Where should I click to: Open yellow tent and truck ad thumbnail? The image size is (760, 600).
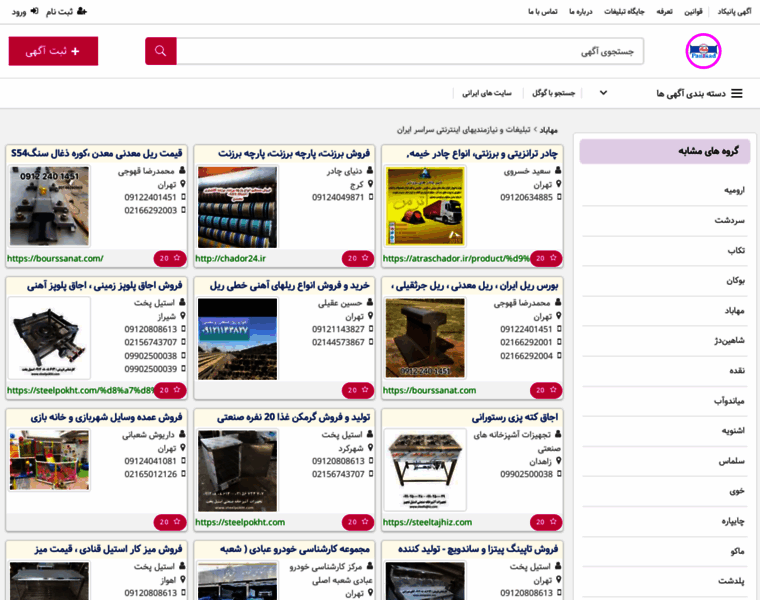point(425,206)
